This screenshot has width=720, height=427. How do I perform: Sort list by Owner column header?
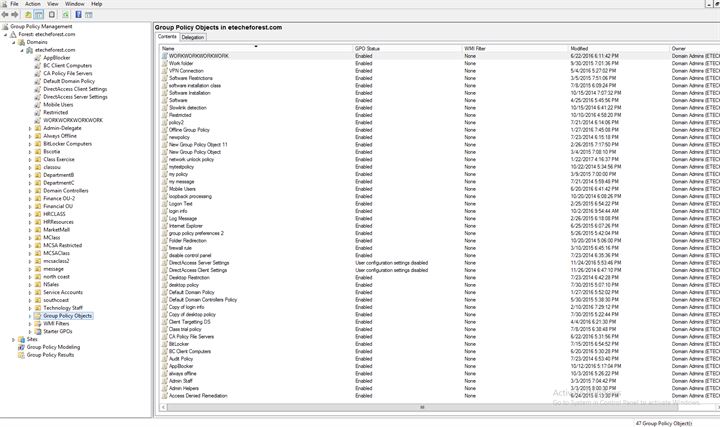695,48
